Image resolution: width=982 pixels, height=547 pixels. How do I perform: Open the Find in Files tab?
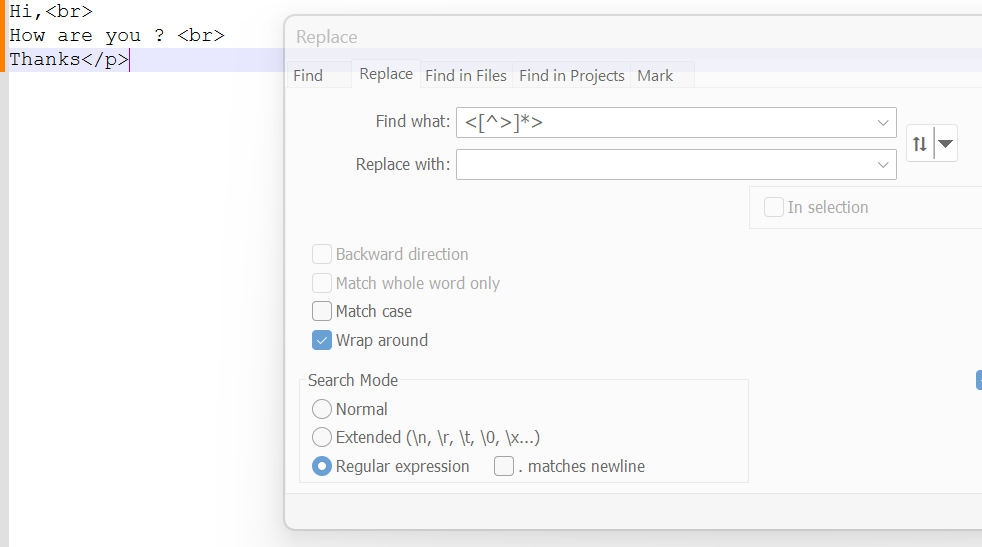466,75
